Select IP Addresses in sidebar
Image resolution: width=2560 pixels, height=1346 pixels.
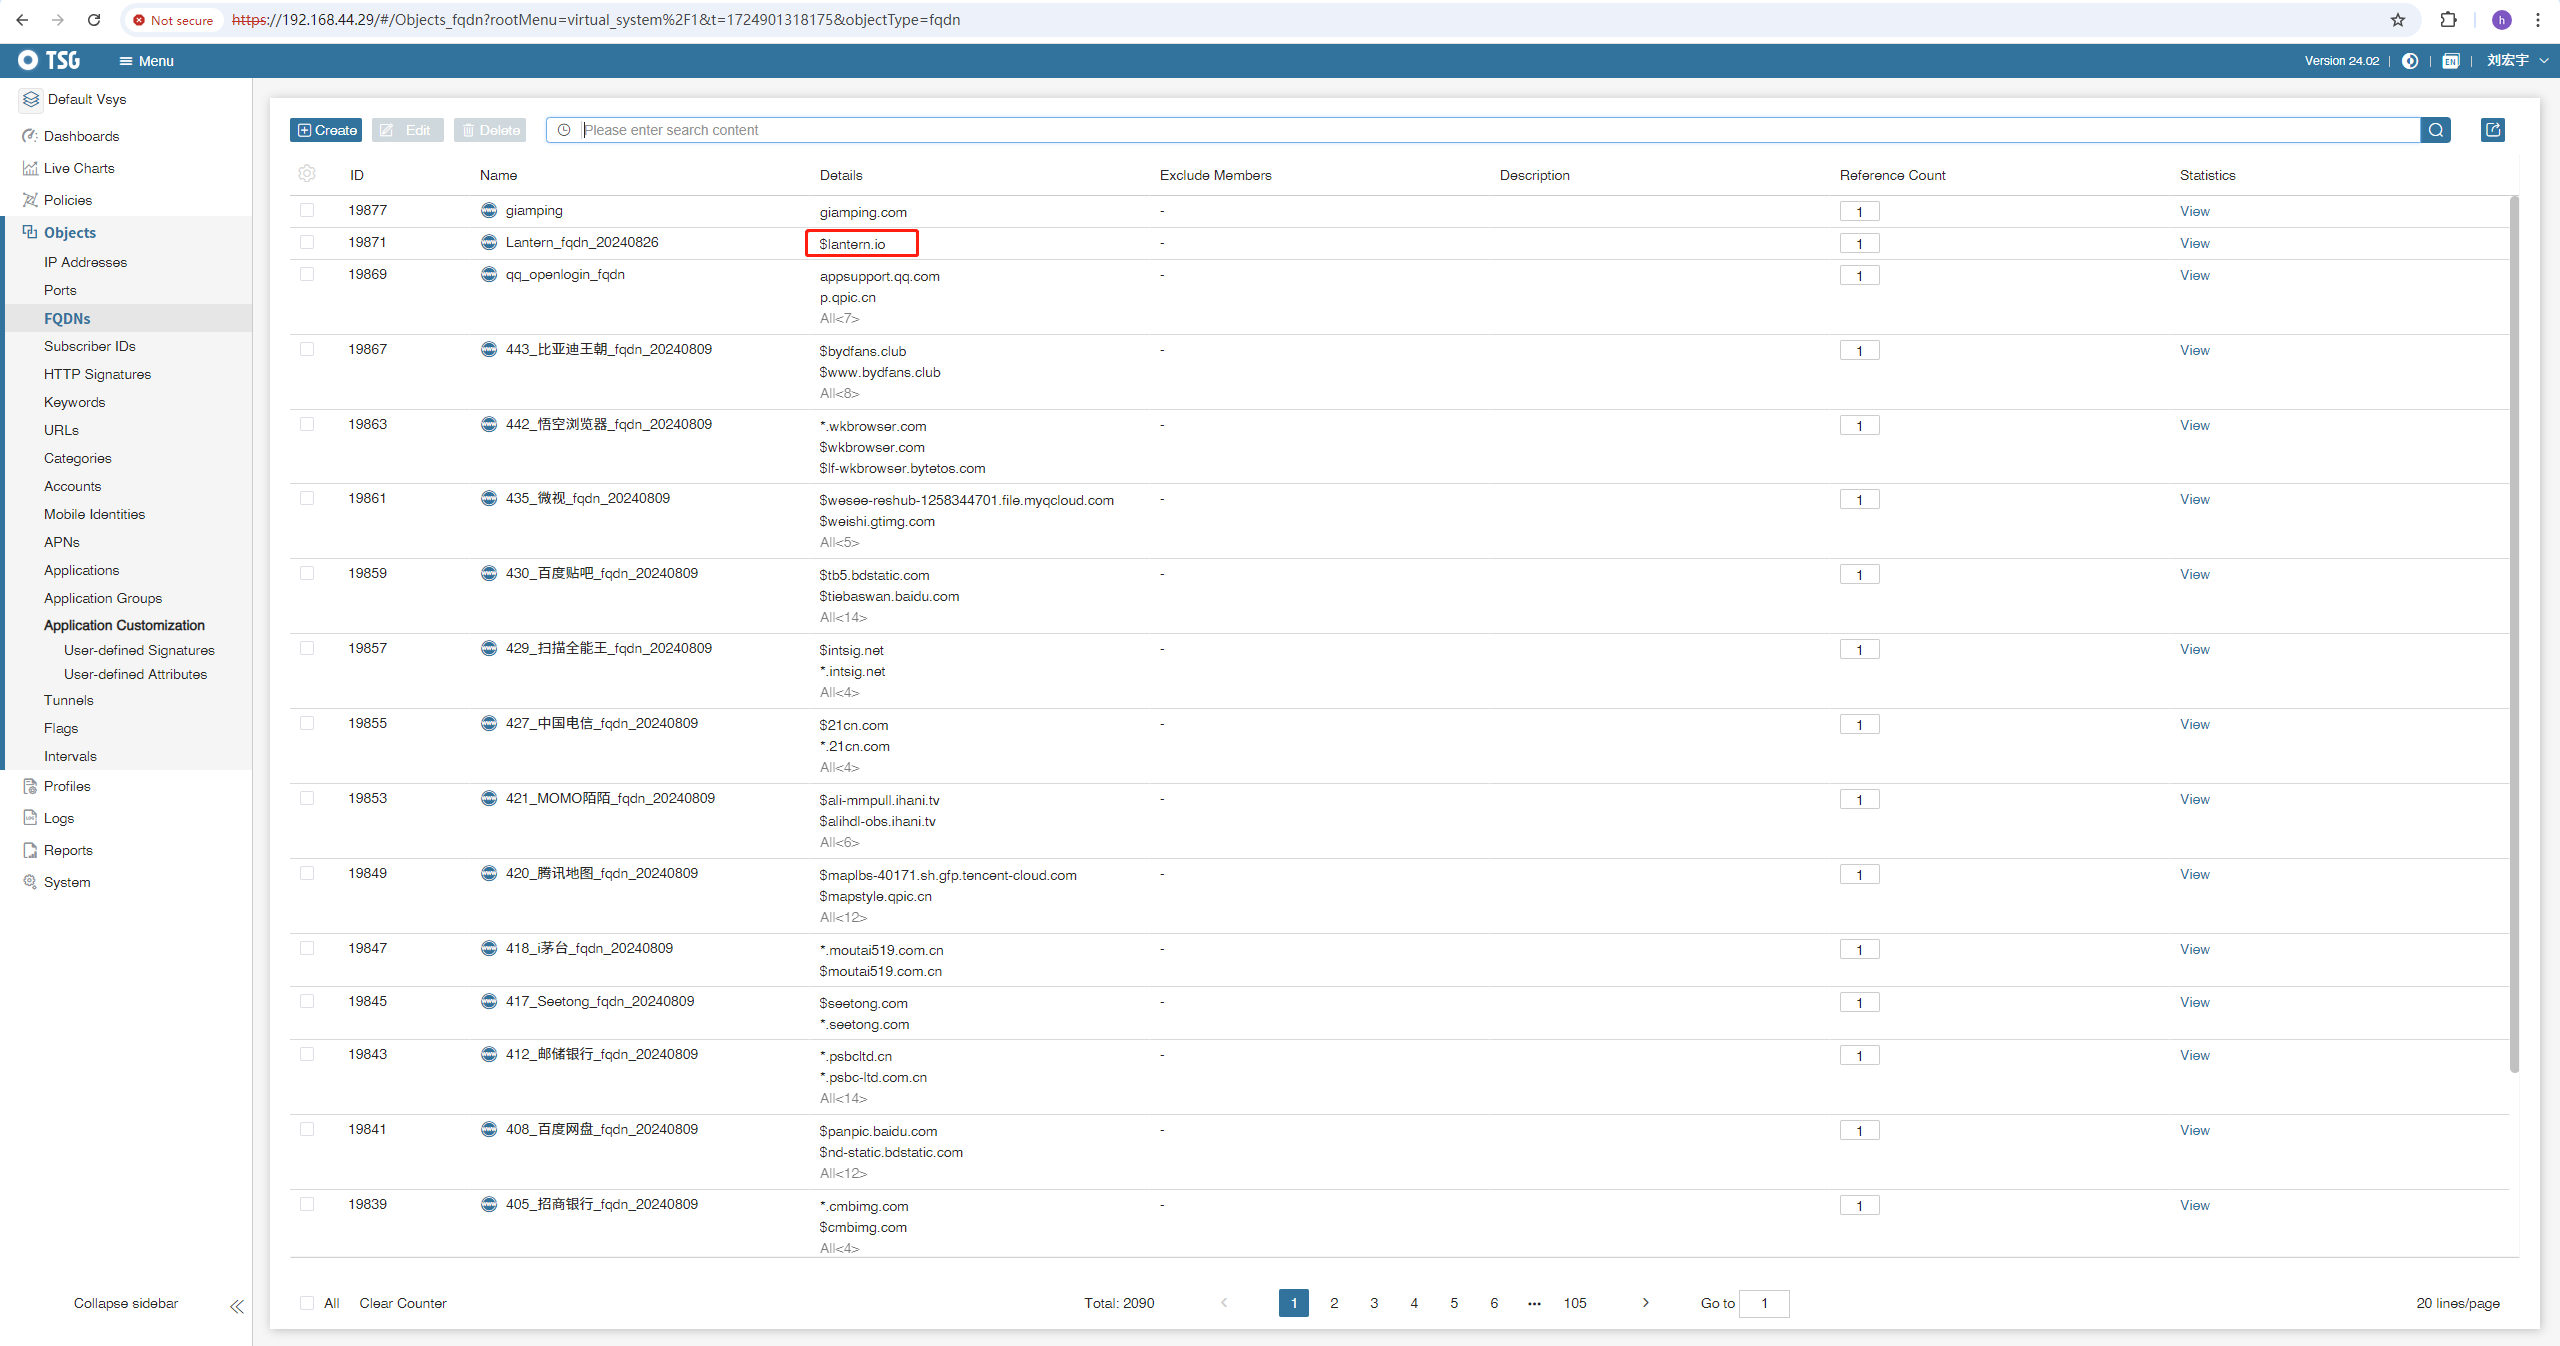85,262
